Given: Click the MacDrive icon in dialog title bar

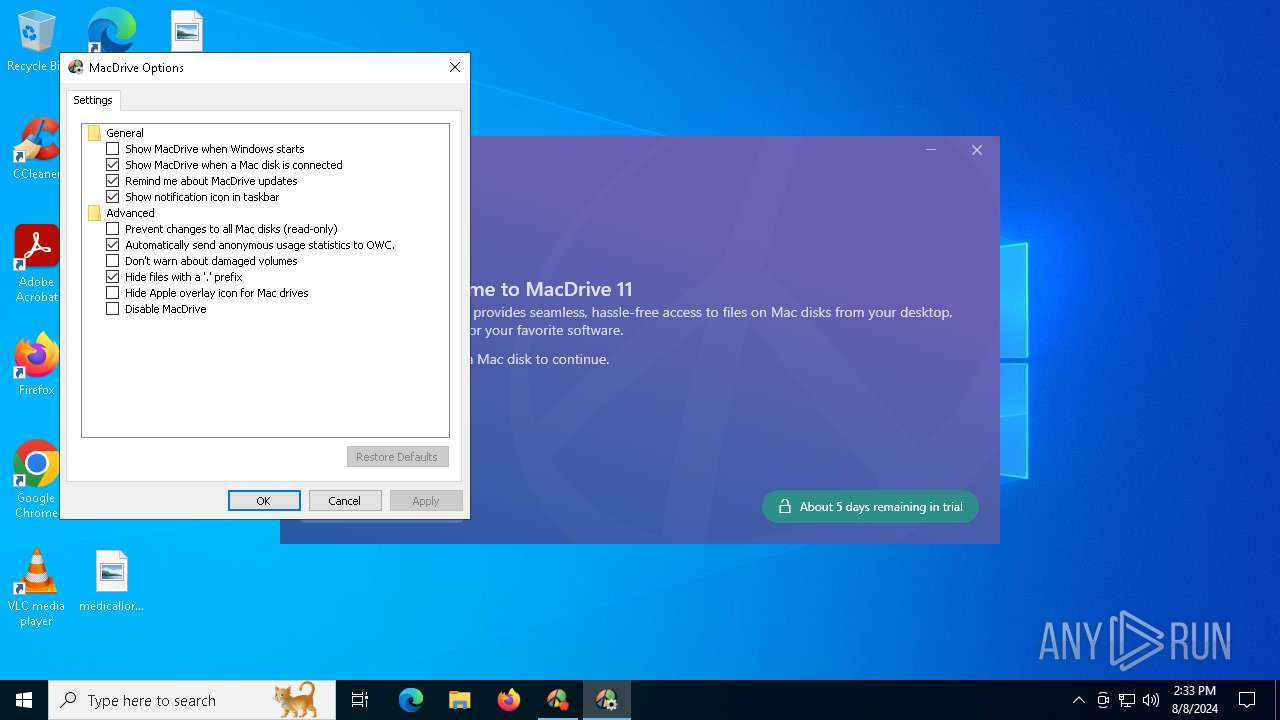Looking at the screenshot, I should (76, 68).
